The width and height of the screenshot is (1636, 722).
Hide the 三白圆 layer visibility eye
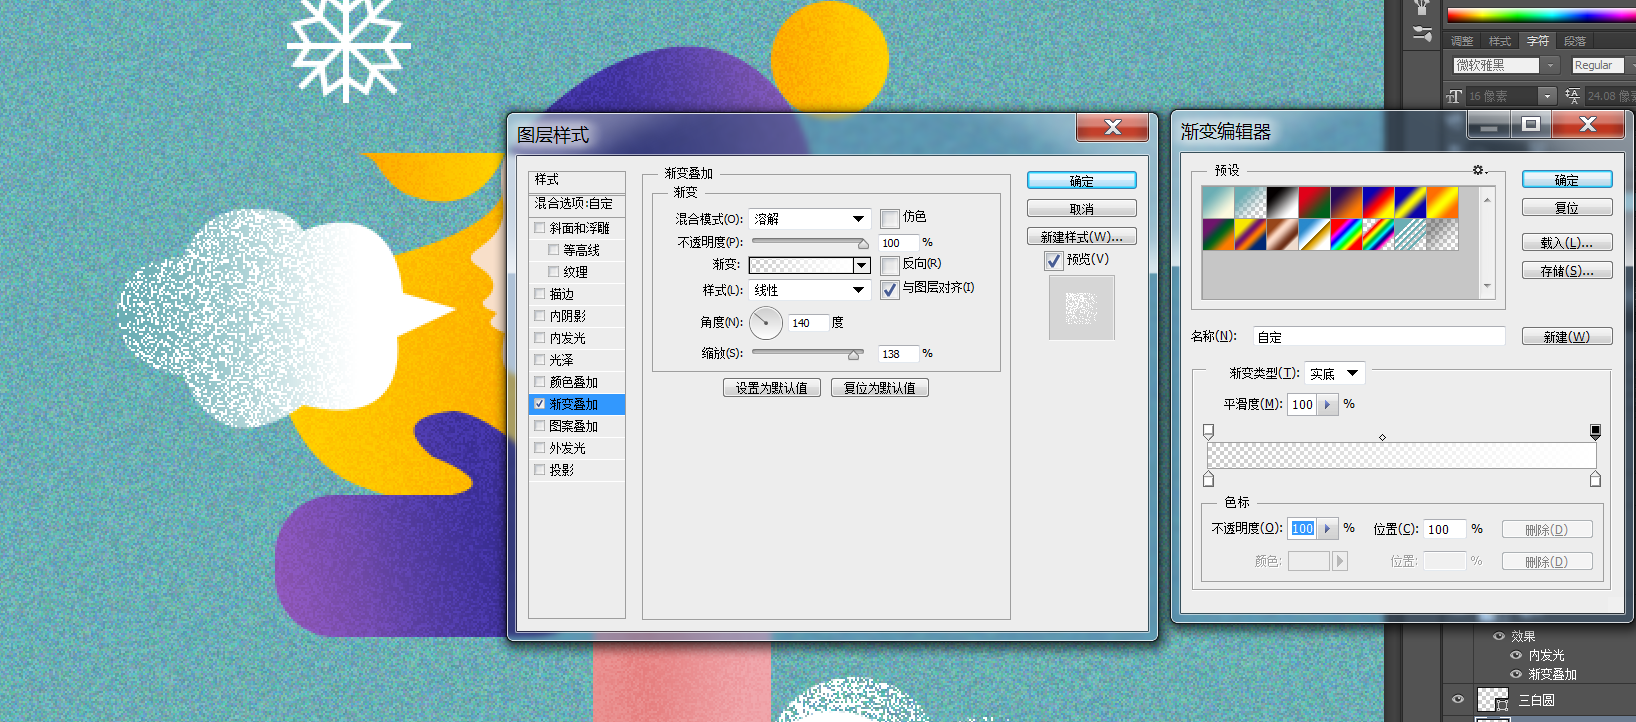[x=1458, y=699]
